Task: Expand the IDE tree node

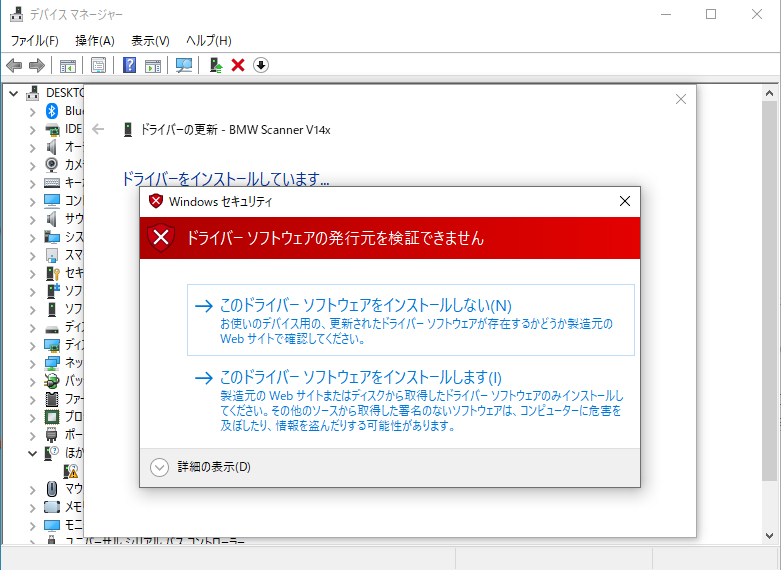Action: 32,130
